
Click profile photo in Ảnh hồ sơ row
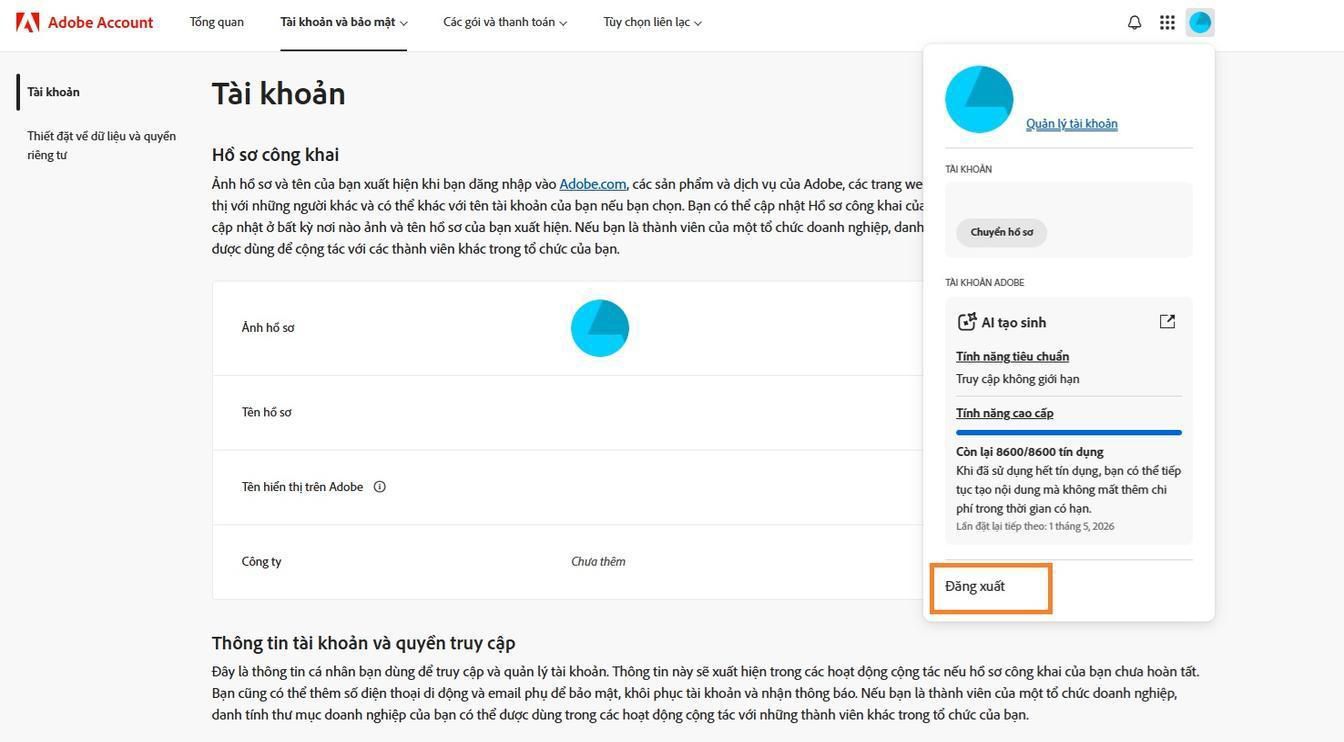coord(600,328)
